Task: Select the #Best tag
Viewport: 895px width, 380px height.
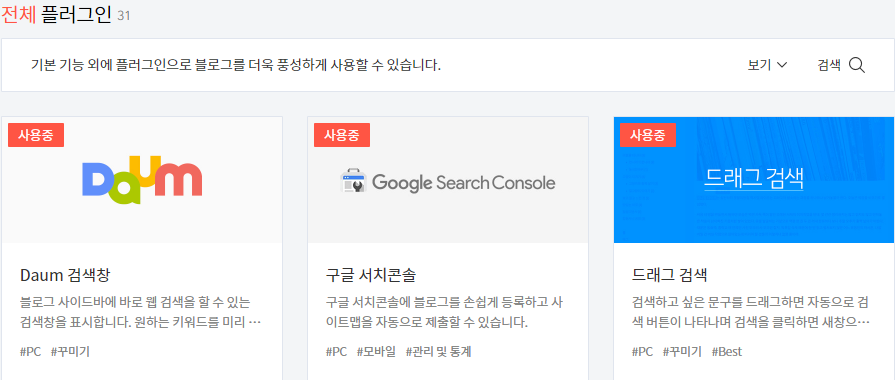Action: 727,351
